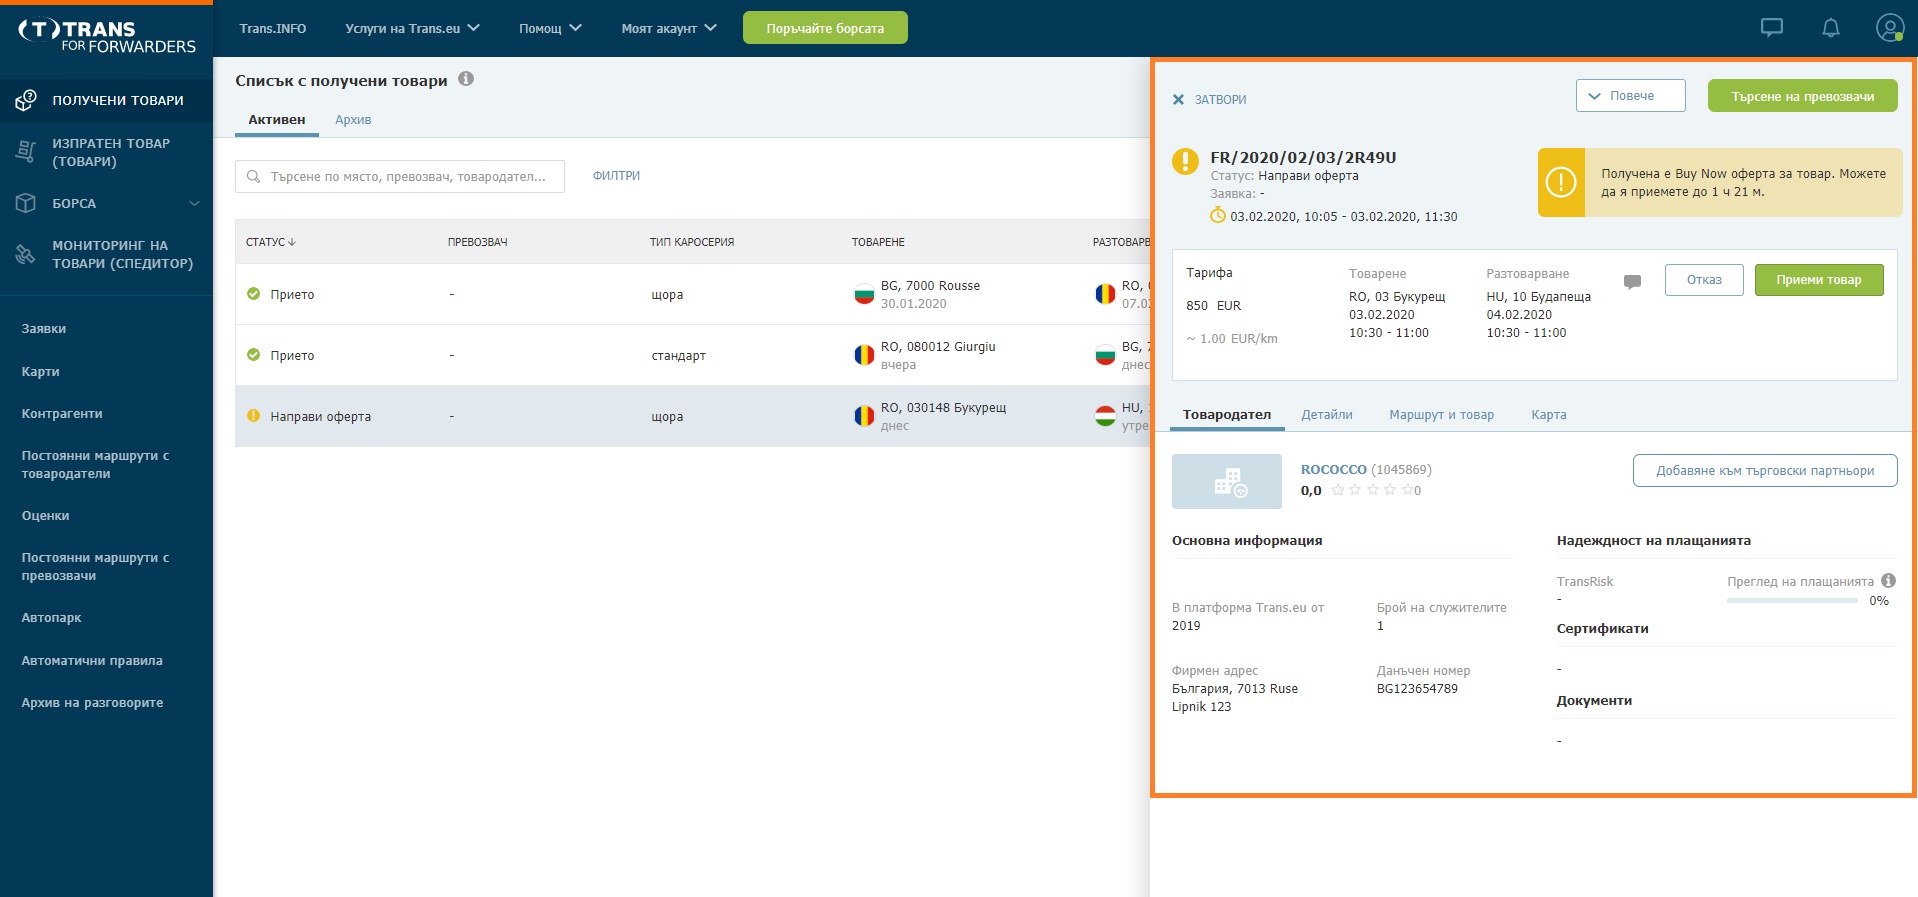The image size is (1918, 897).
Task: Expand the Помощ dropdown menu
Action: [x=550, y=28]
